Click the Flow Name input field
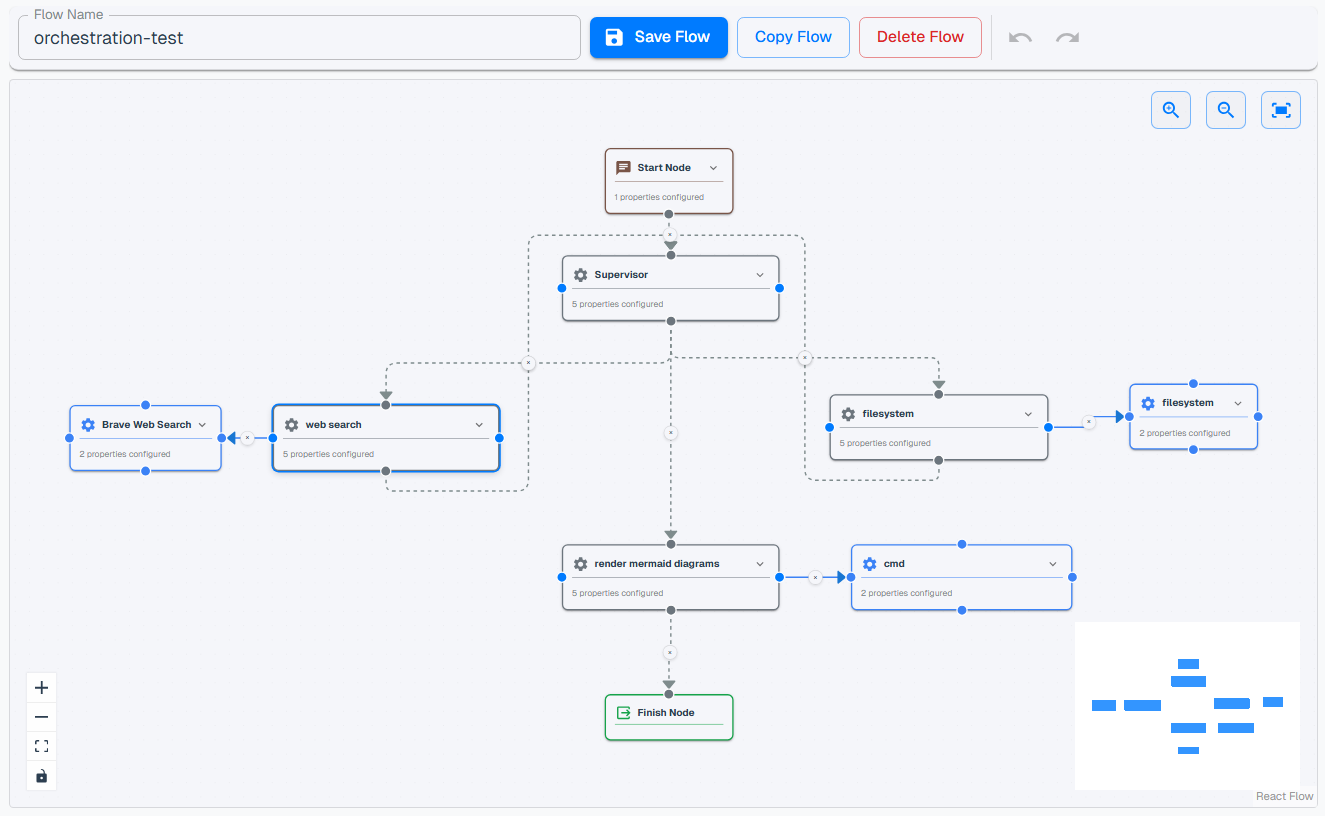The image size is (1325, 816). (x=299, y=38)
